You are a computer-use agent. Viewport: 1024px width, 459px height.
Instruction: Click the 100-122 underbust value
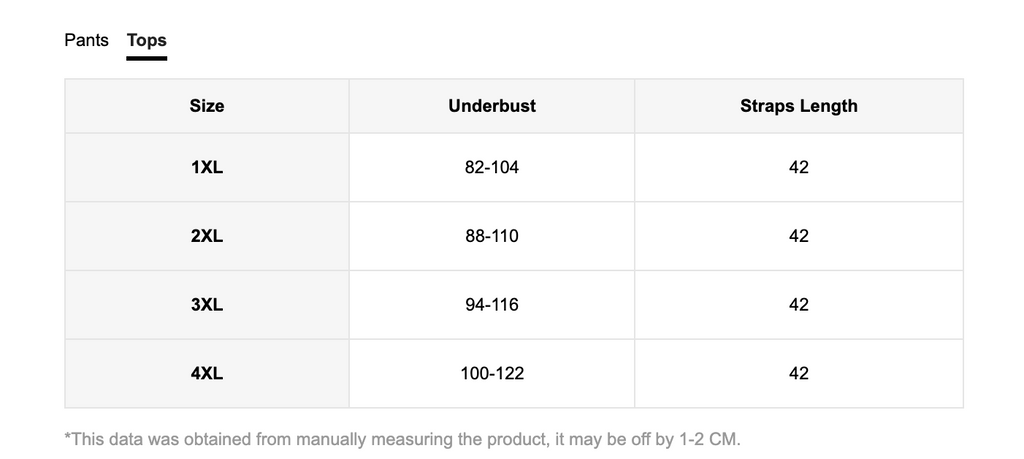pos(492,373)
